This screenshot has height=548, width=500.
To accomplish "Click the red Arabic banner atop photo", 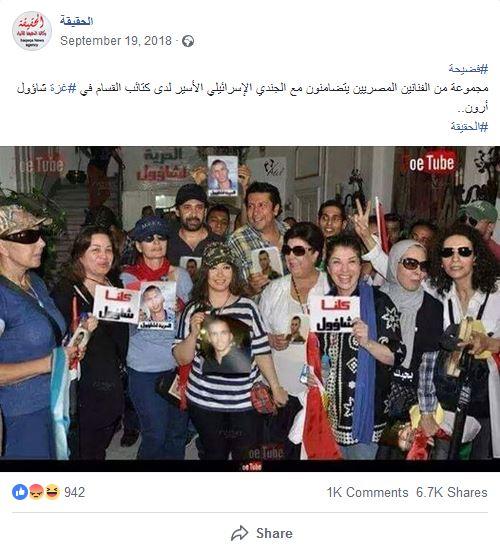I will point(164,165).
